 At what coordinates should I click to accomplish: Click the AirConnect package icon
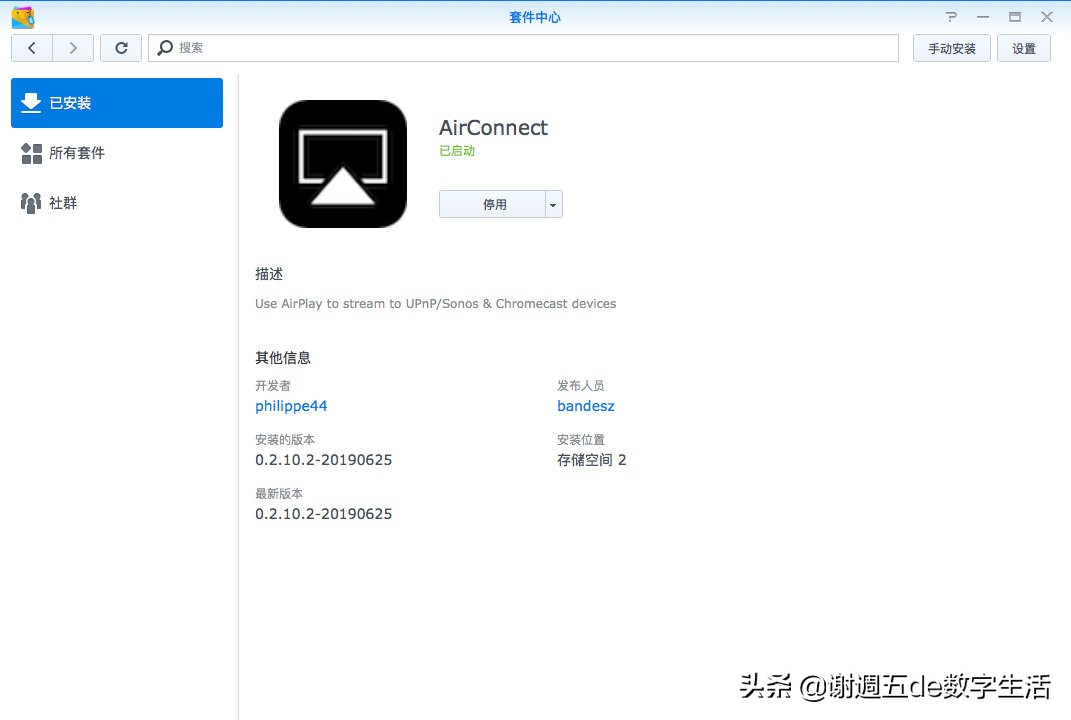(342, 163)
